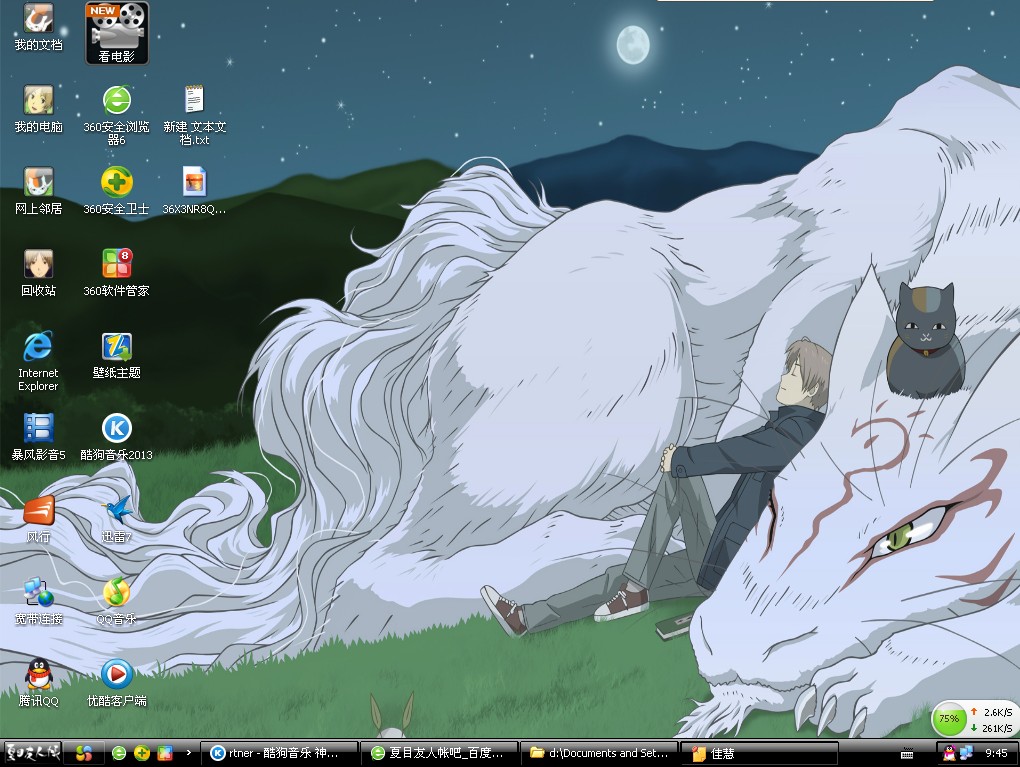Open 我的电脑 desktop icon
1020x767 pixels.
tap(38, 109)
